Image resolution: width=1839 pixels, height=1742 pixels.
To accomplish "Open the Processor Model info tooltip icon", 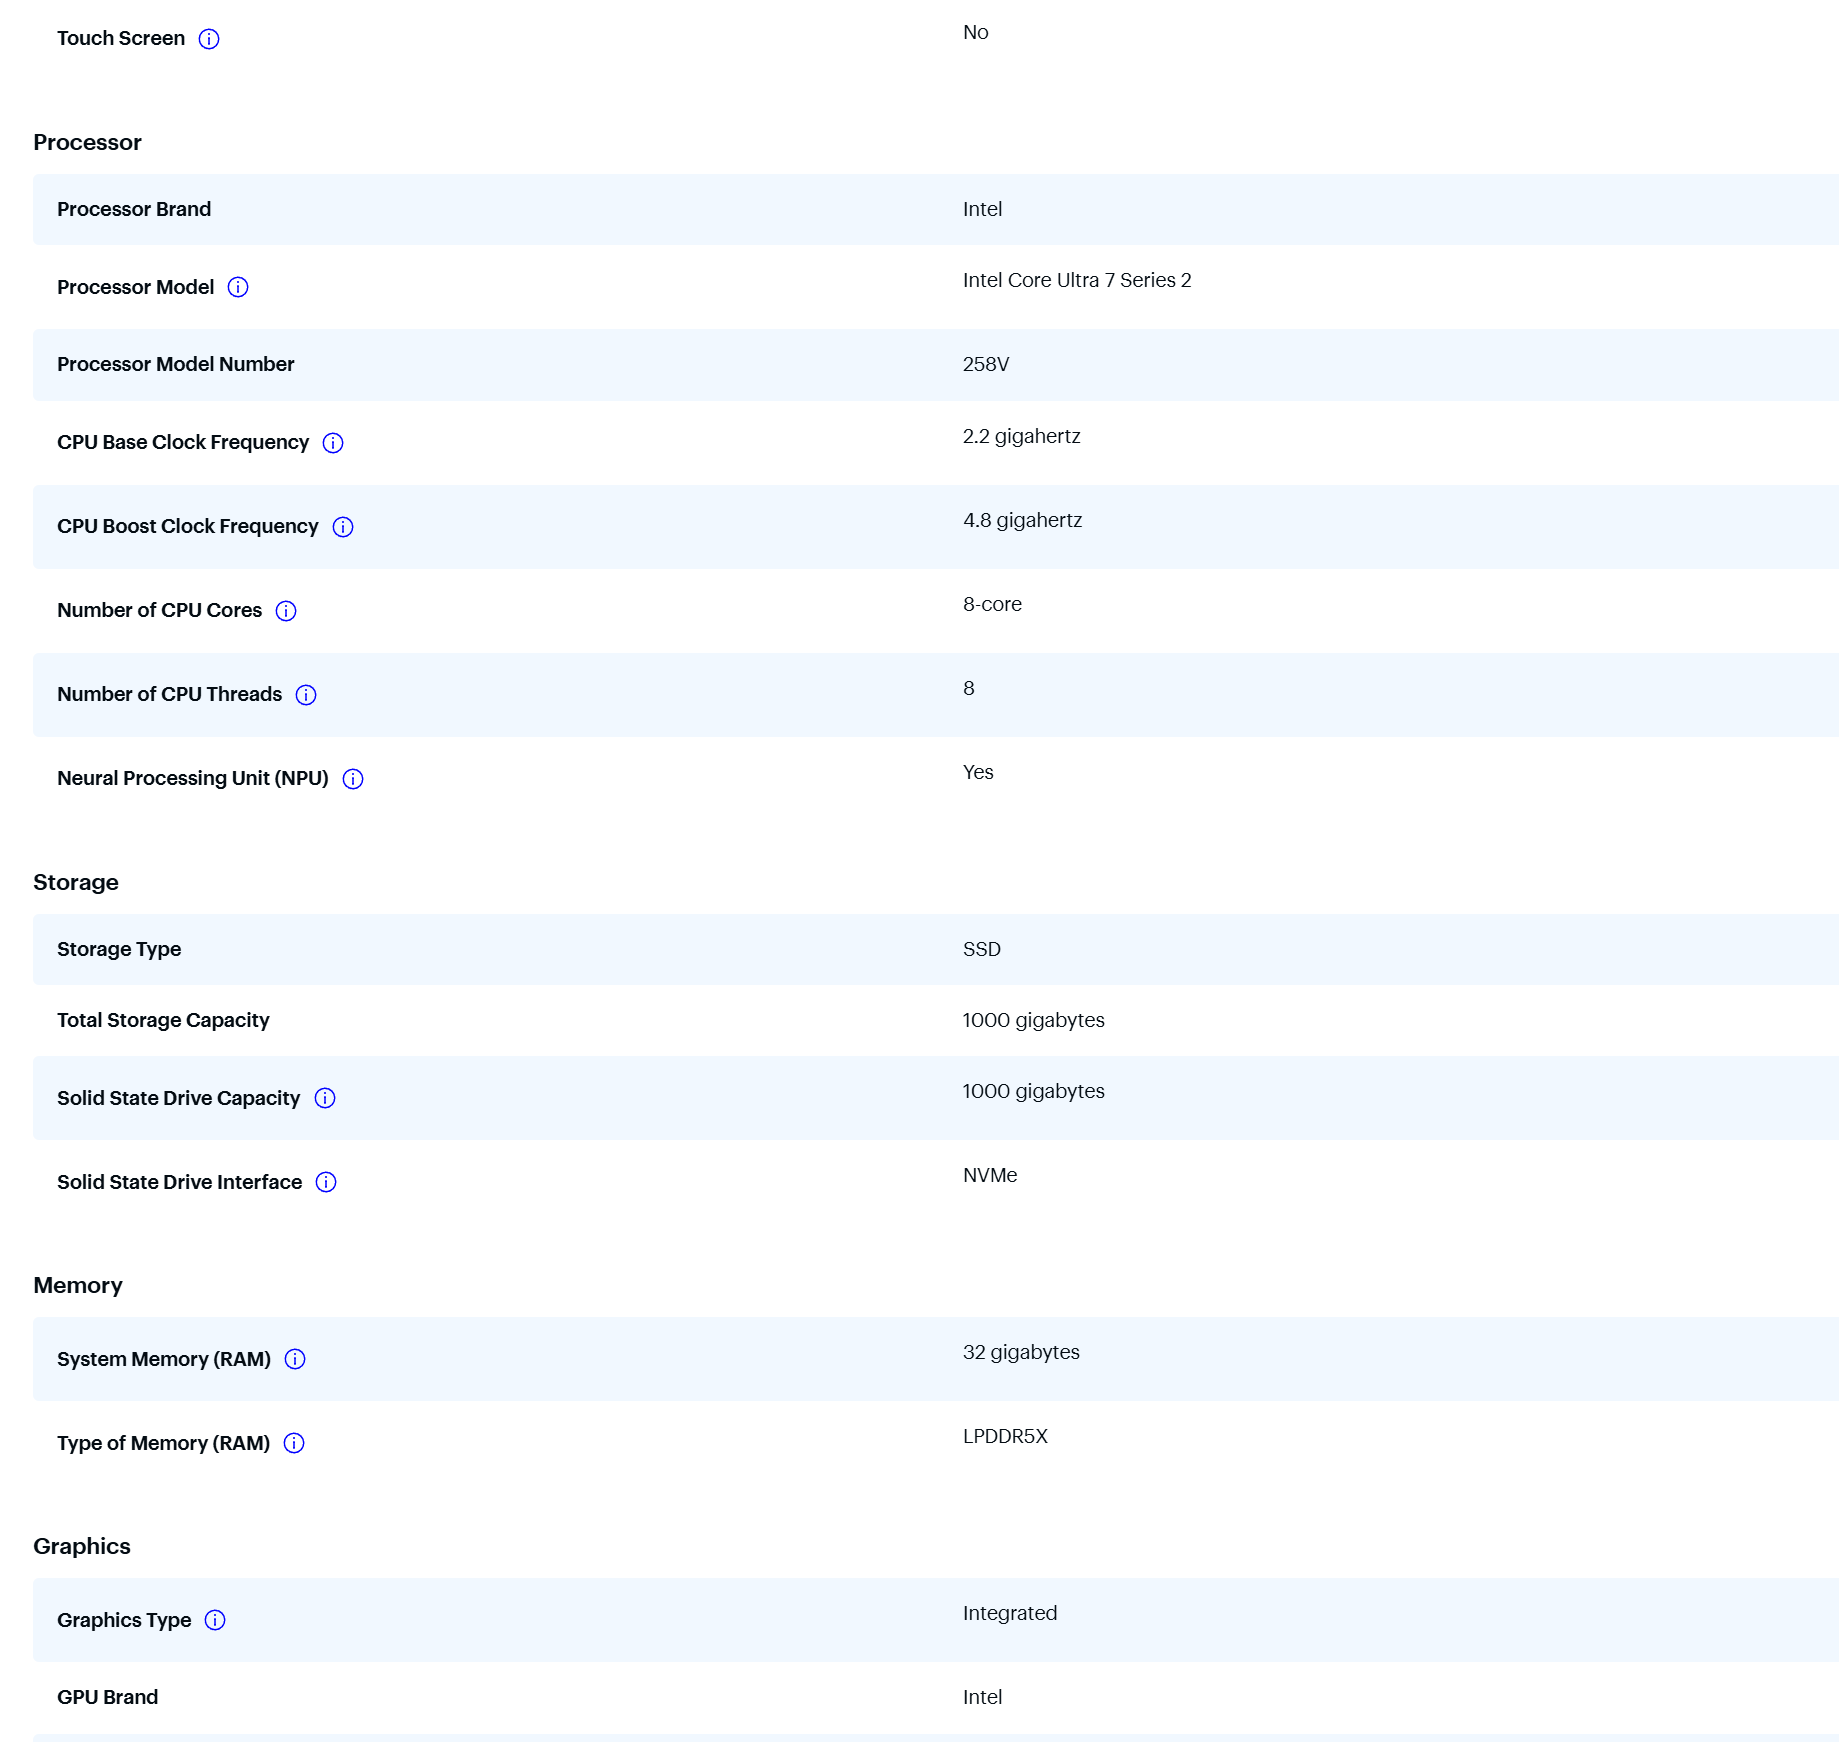I will click(x=238, y=288).
